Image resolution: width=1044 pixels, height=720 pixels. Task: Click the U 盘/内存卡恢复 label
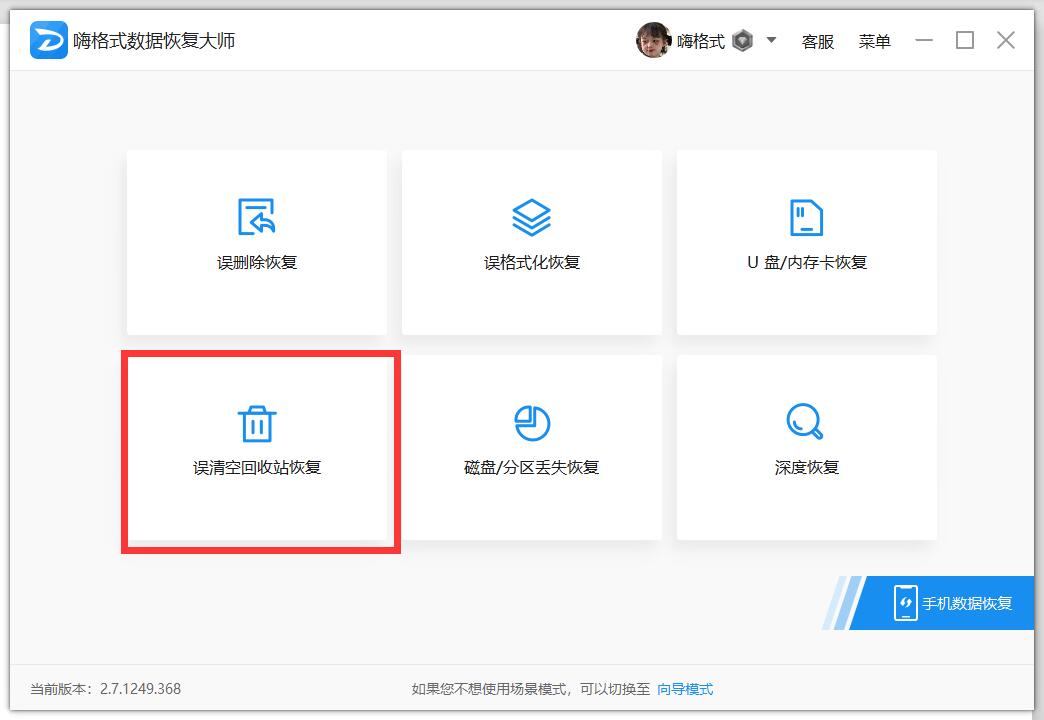click(807, 262)
